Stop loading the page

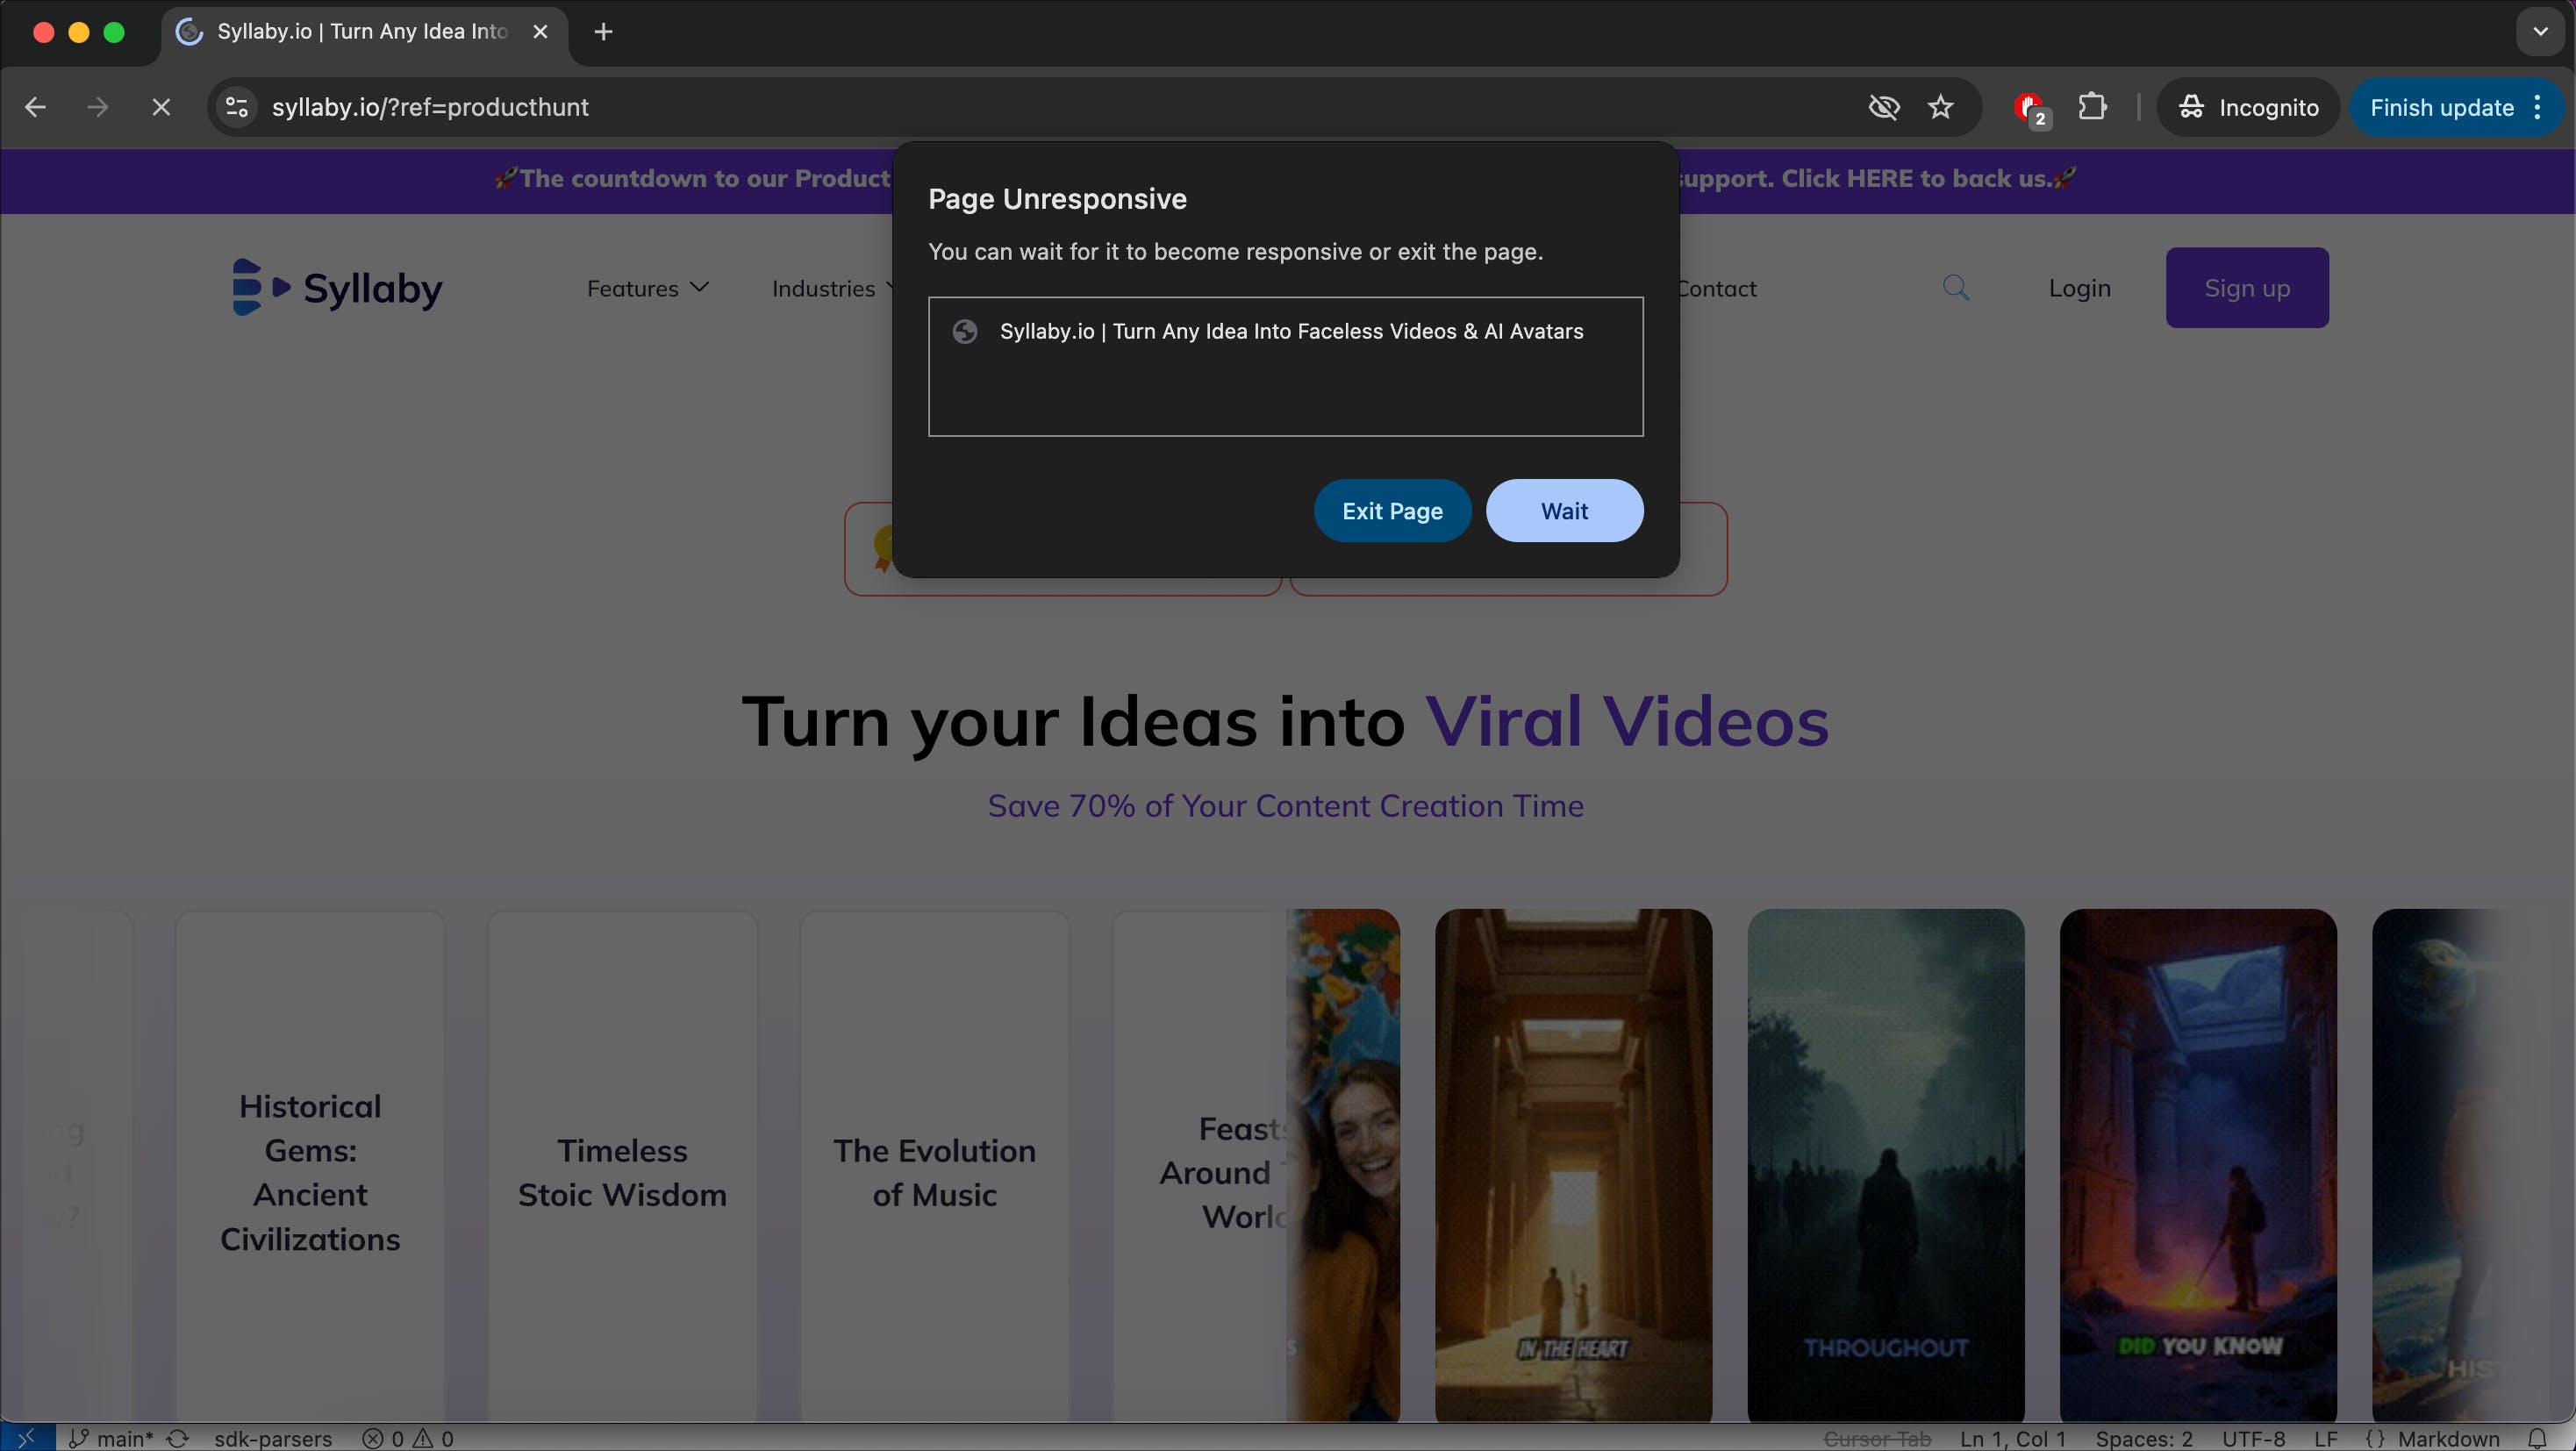(x=161, y=107)
